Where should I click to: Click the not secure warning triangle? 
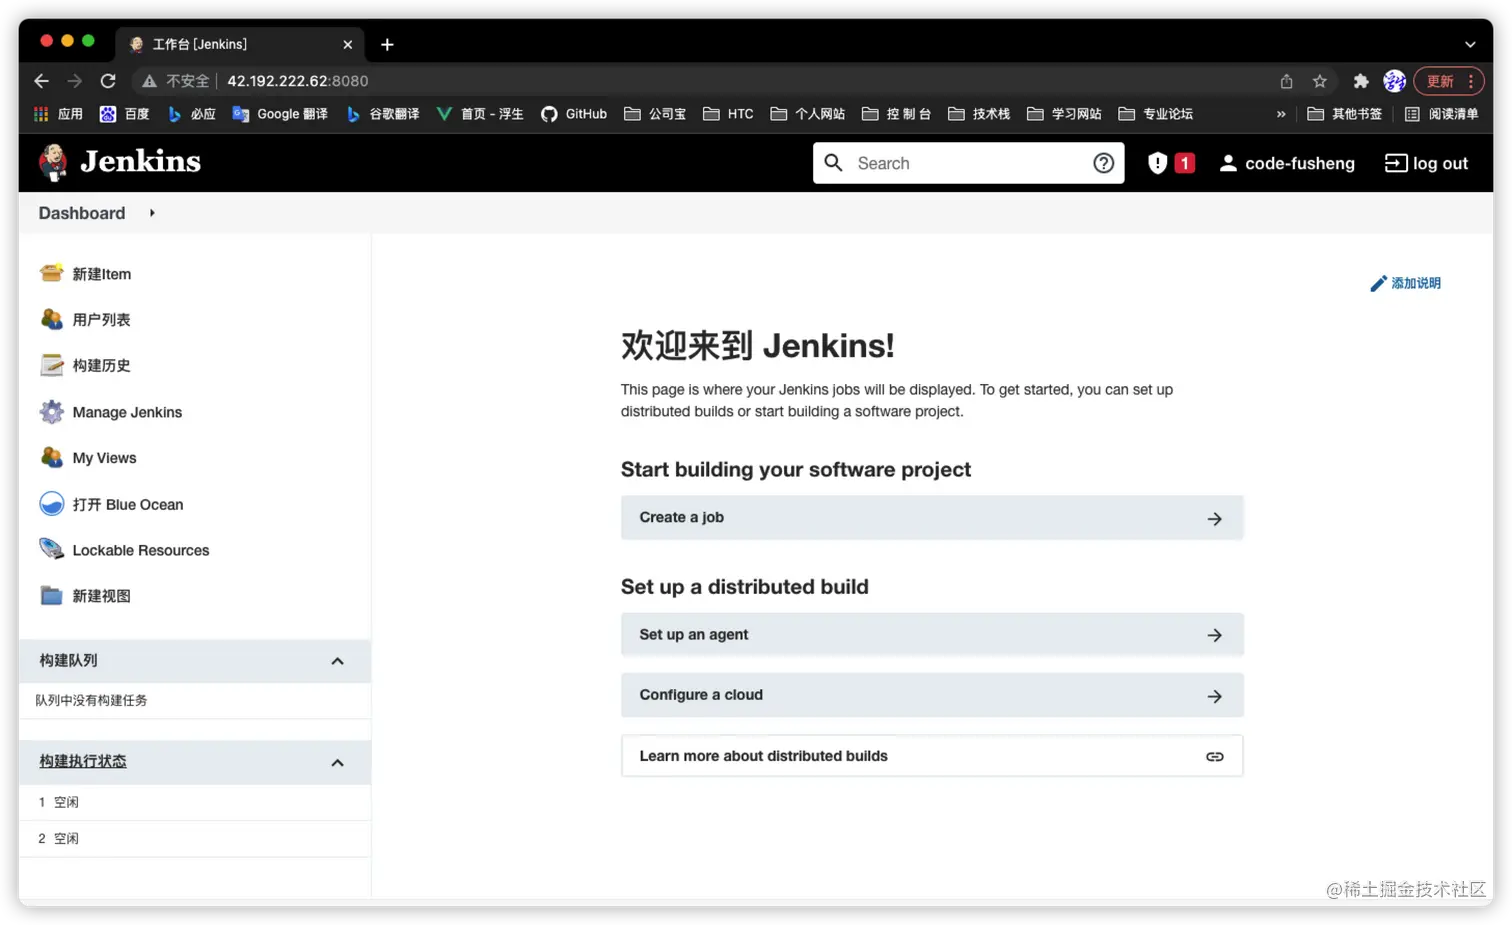(149, 81)
